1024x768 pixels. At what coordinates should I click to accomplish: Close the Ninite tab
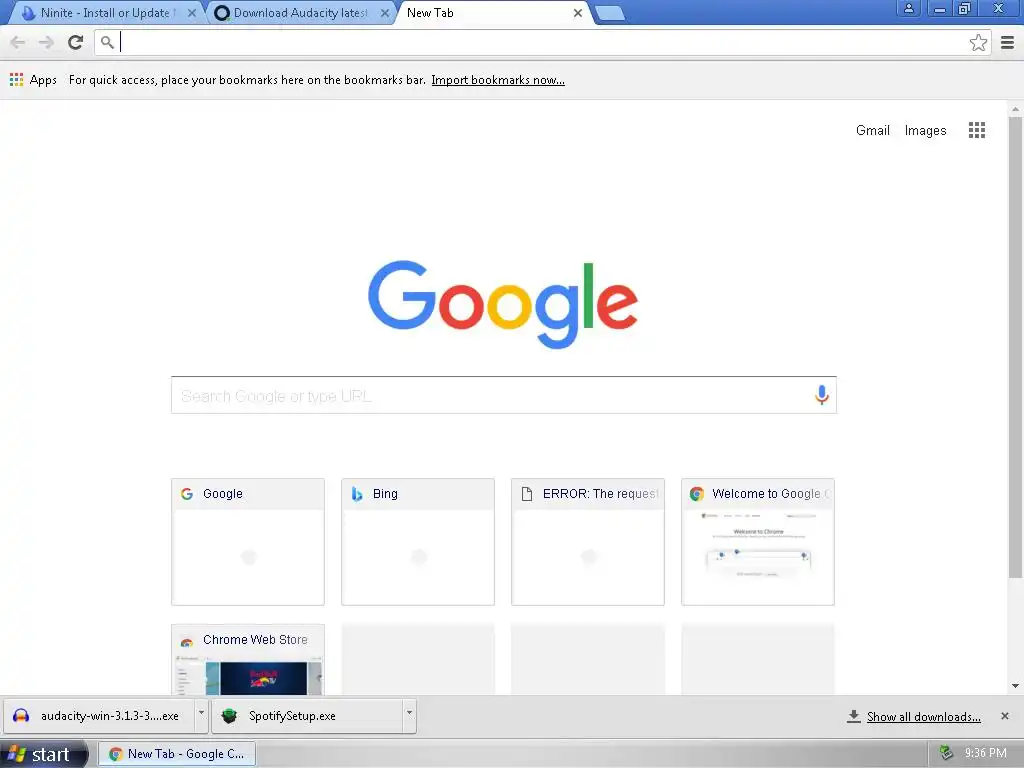point(191,13)
